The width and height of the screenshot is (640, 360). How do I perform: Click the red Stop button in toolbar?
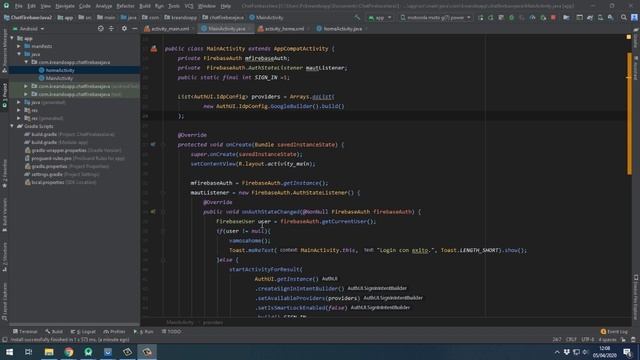click(553, 18)
